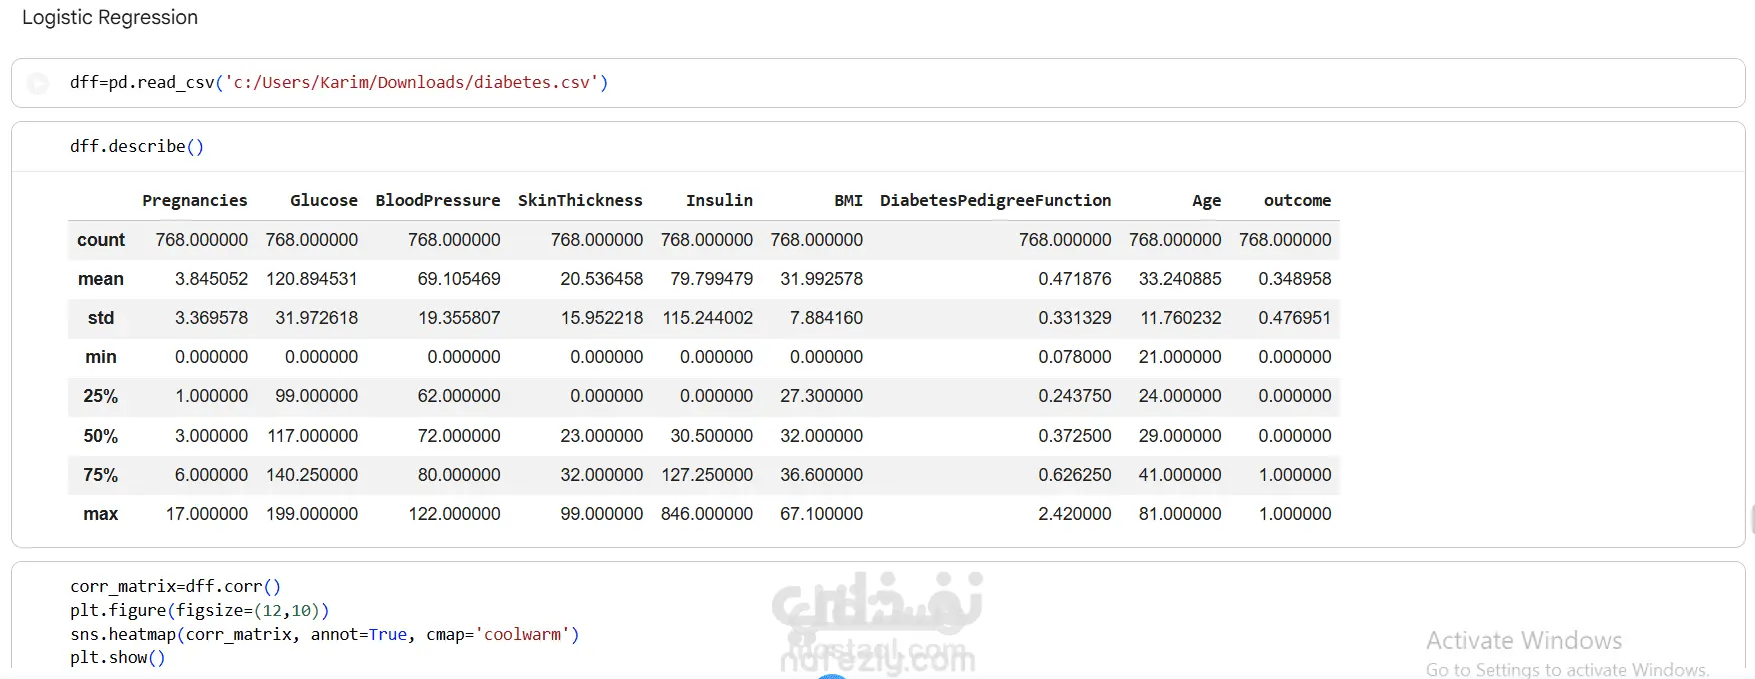Click the 25% row label
This screenshot has width=1755, height=679.
click(x=101, y=396)
